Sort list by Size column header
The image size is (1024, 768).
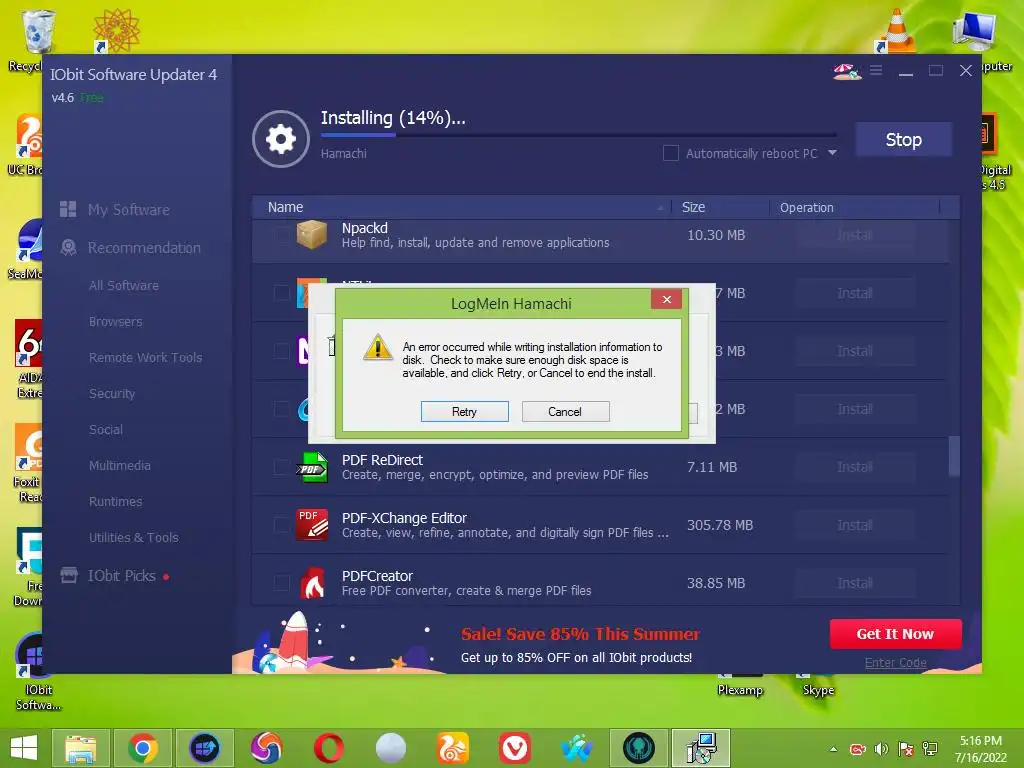tap(693, 207)
